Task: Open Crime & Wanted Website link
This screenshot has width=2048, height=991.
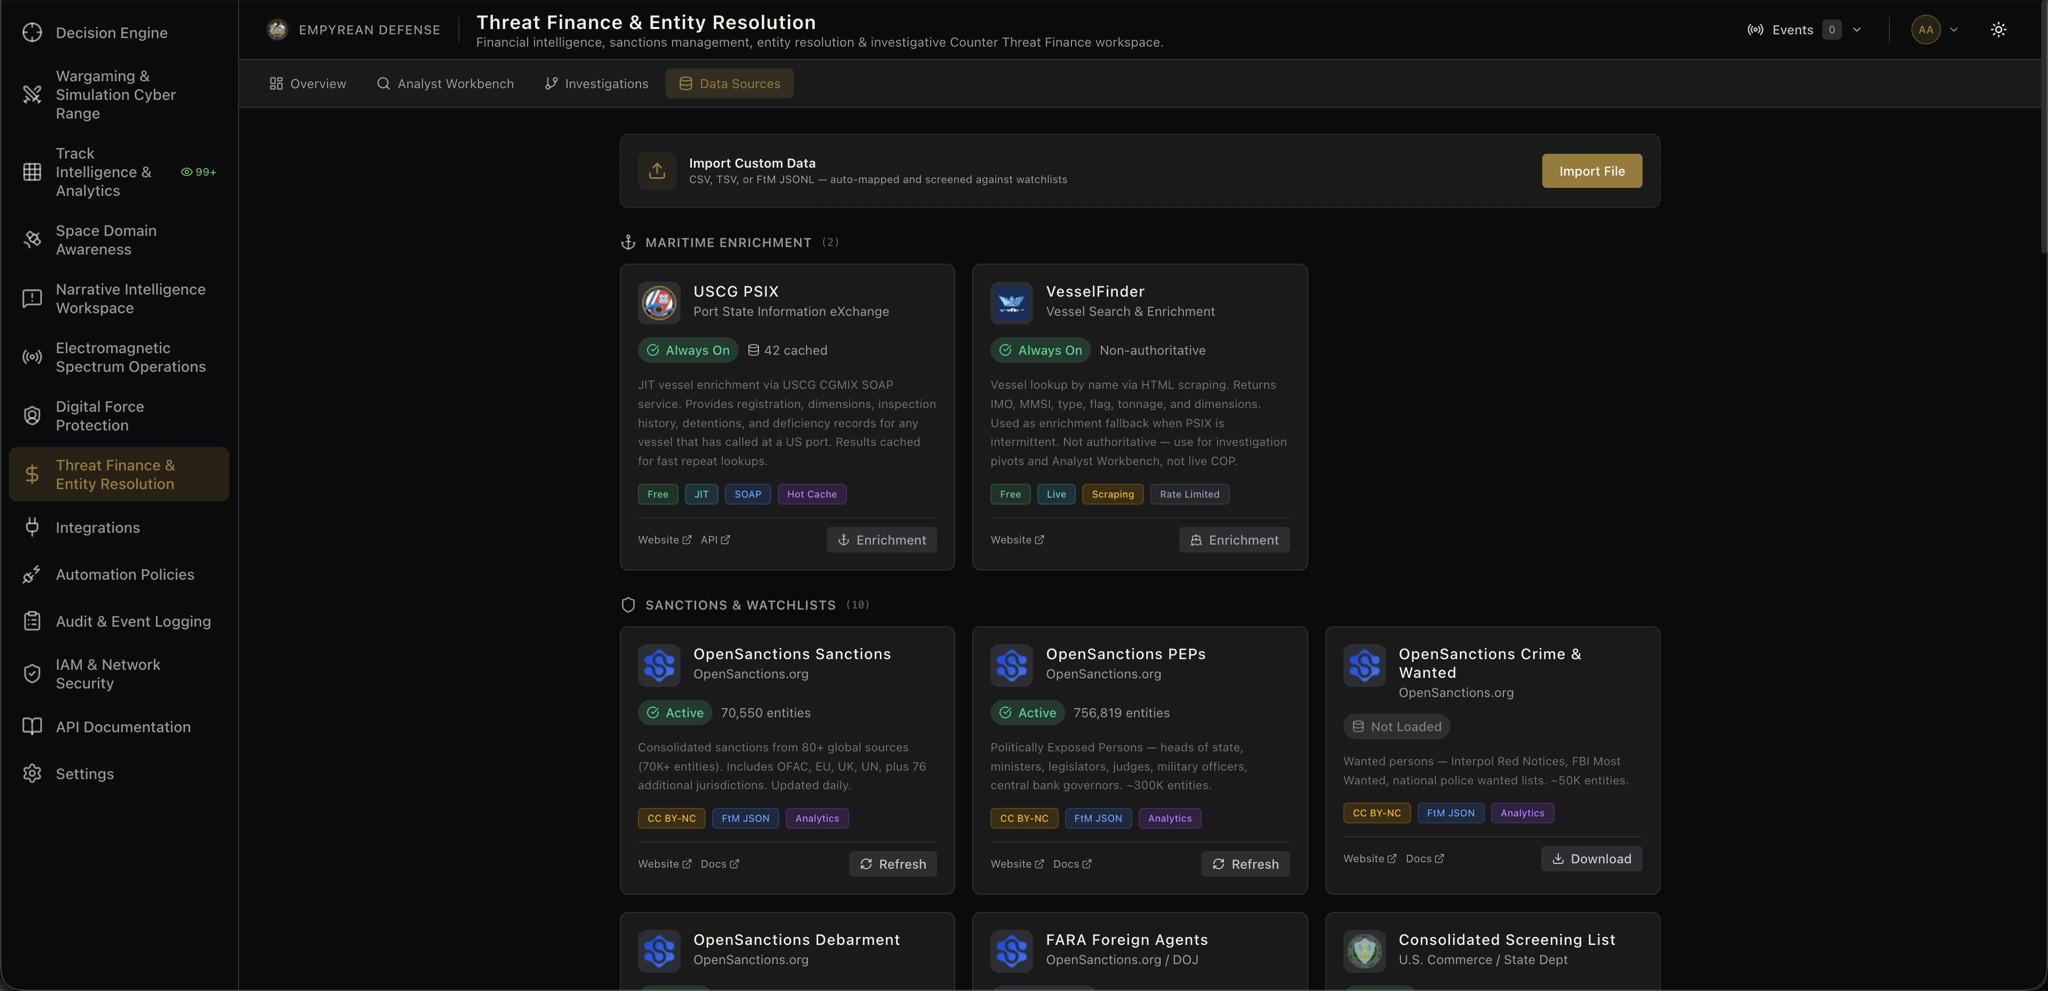Action: [x=1369, y=859]
